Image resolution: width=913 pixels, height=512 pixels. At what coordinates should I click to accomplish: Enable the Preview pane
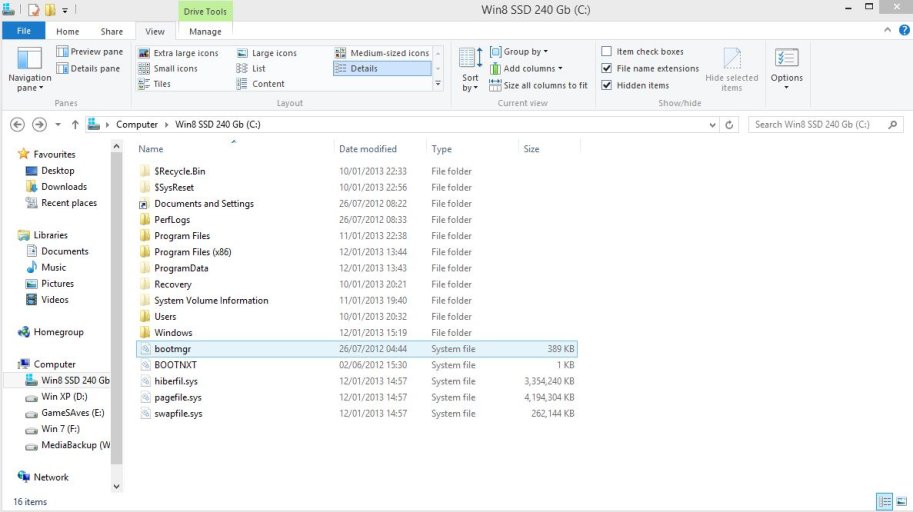pyautogui.click(x=90, y=51)
